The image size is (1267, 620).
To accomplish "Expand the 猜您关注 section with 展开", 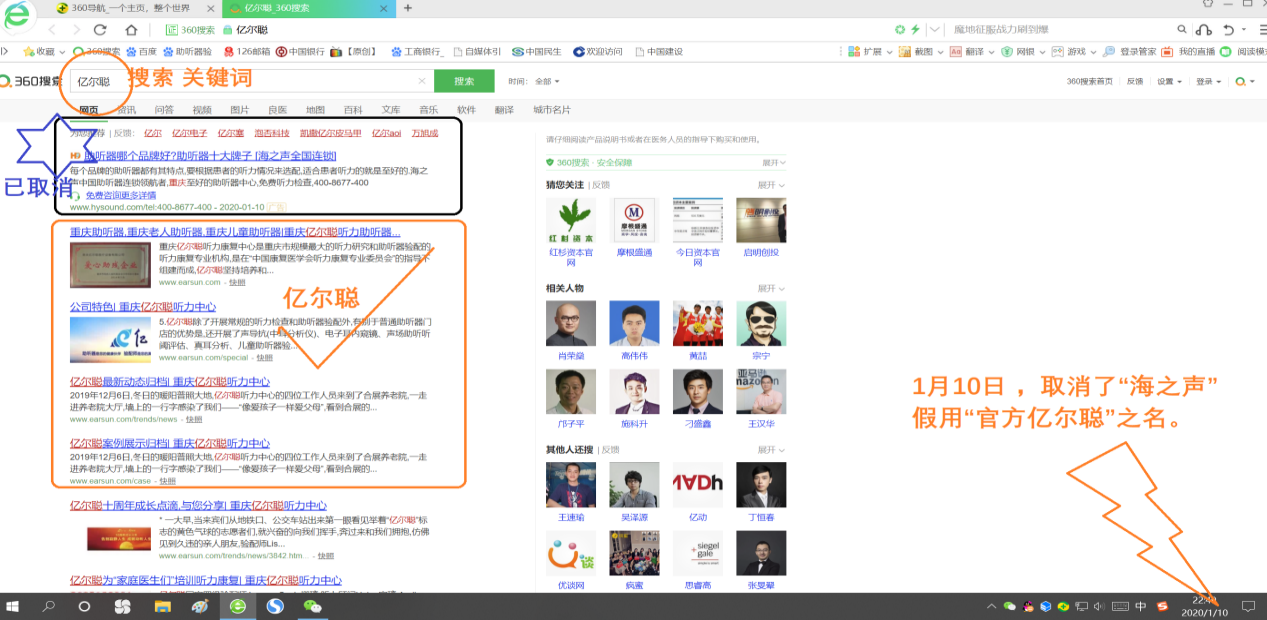I will (x=770, y=185).
